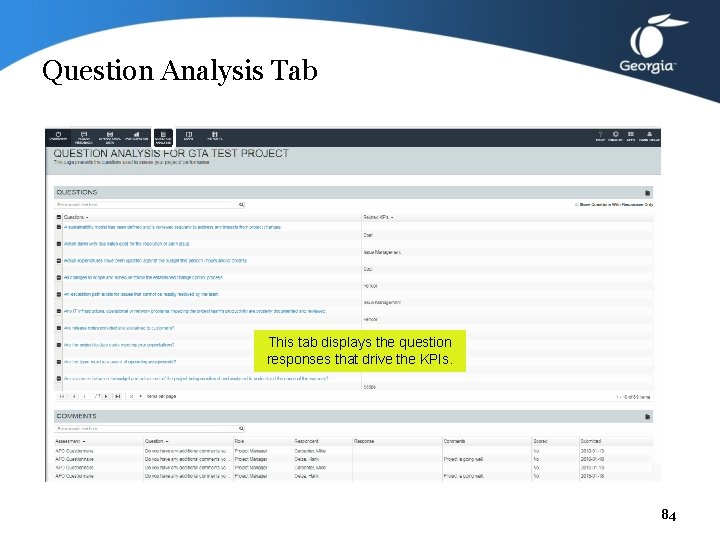The height and width of the screenshot is (540, 720).
Task: Open the sustainability model question link
Action: [x=172, y=227]
